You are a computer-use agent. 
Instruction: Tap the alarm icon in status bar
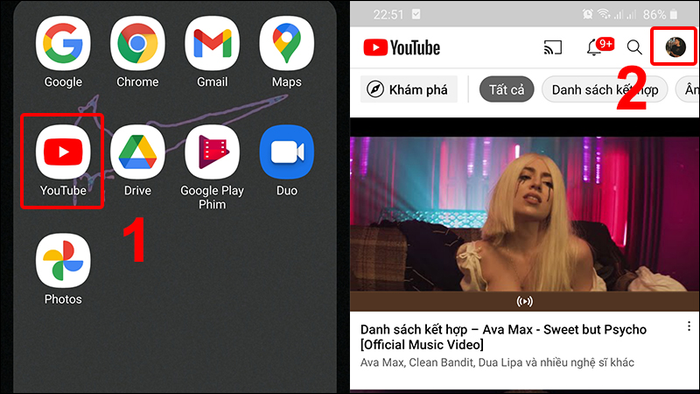tap(588, 14)
